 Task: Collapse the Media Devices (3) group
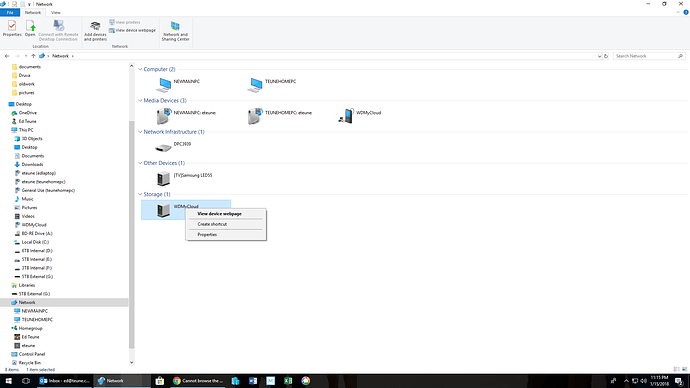pyautogui.click(x=140, y=101)
